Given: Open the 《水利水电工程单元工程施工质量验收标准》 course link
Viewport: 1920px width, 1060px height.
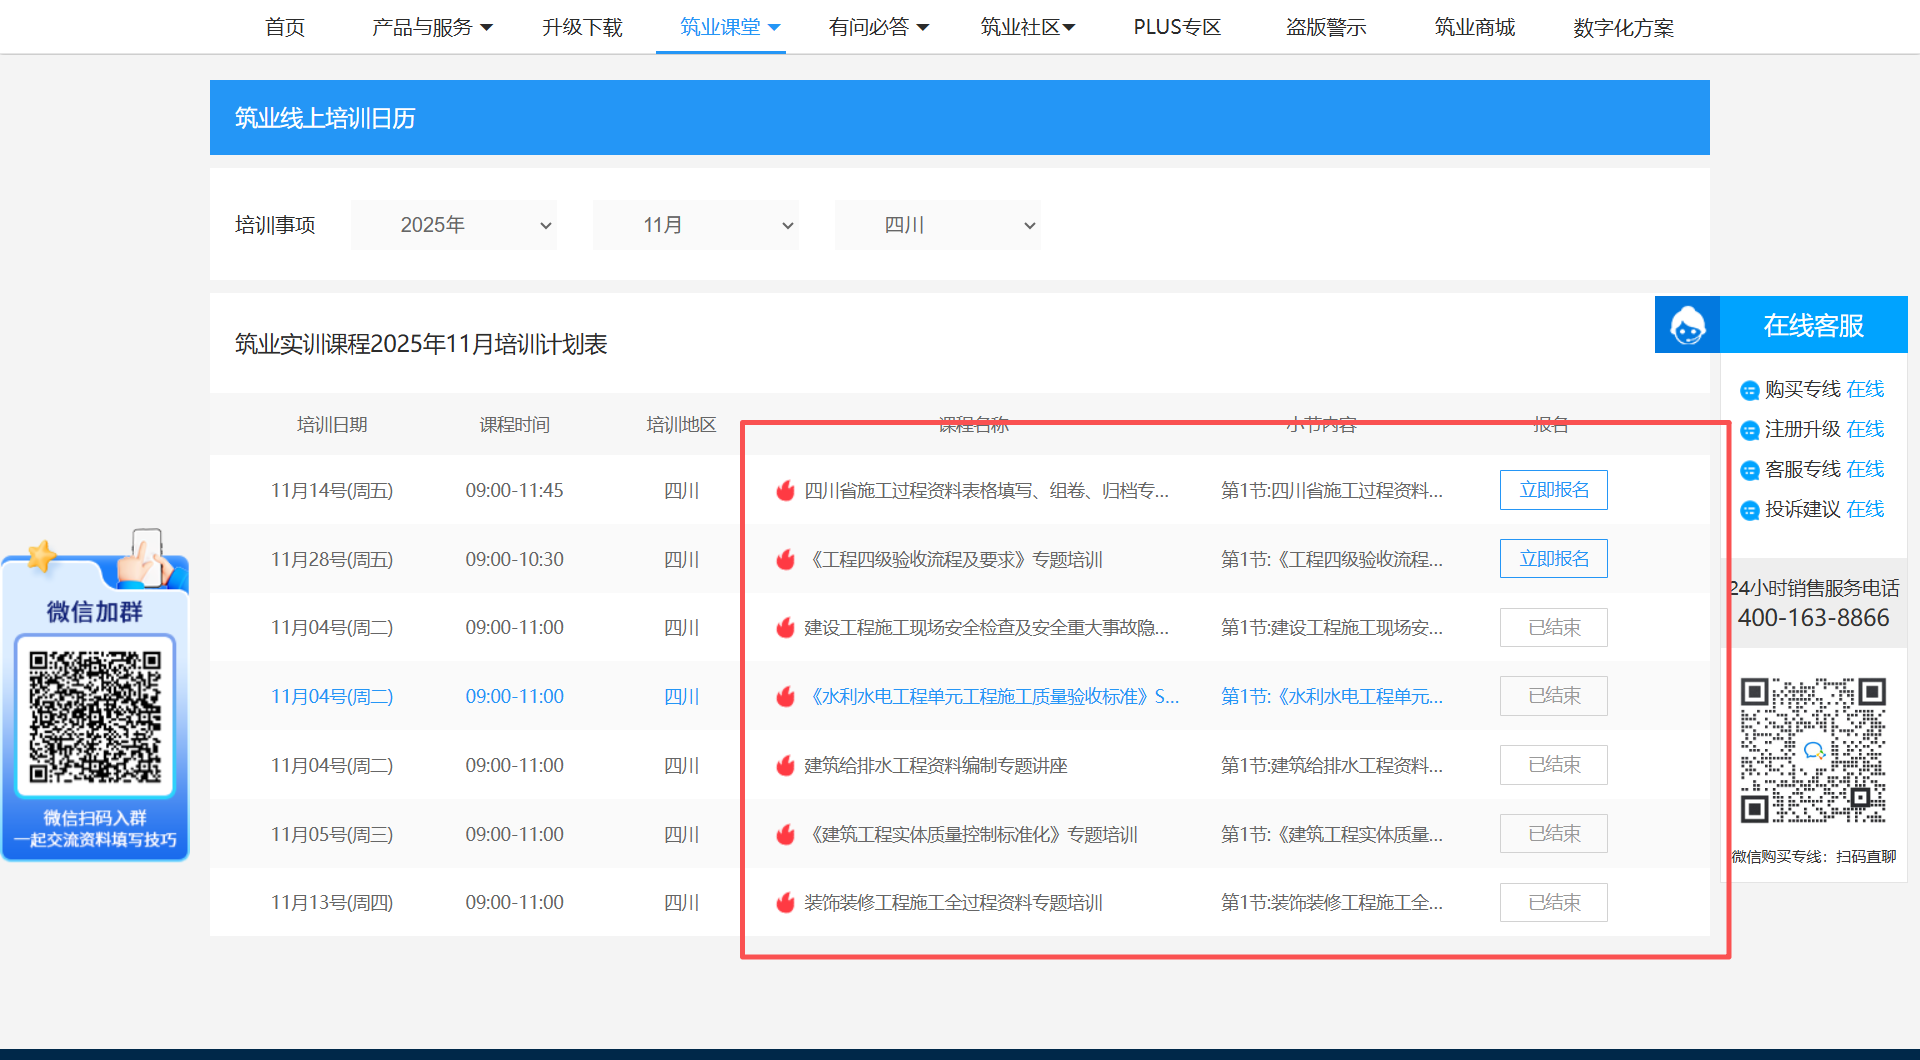Looking at the screenshot, I should coord(992,697).
